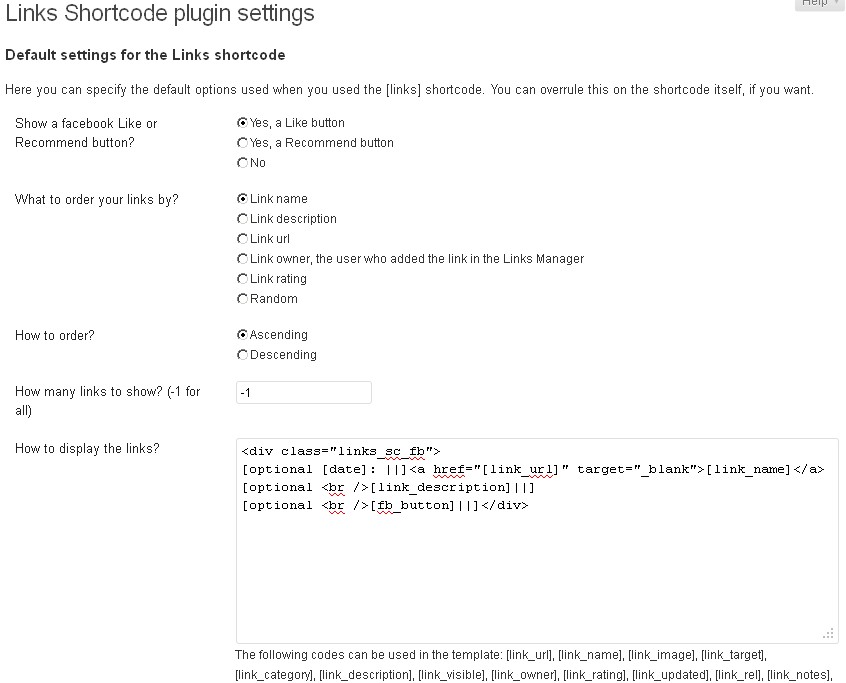
Task: Click the 'Descending' option label
Action: 283,355
